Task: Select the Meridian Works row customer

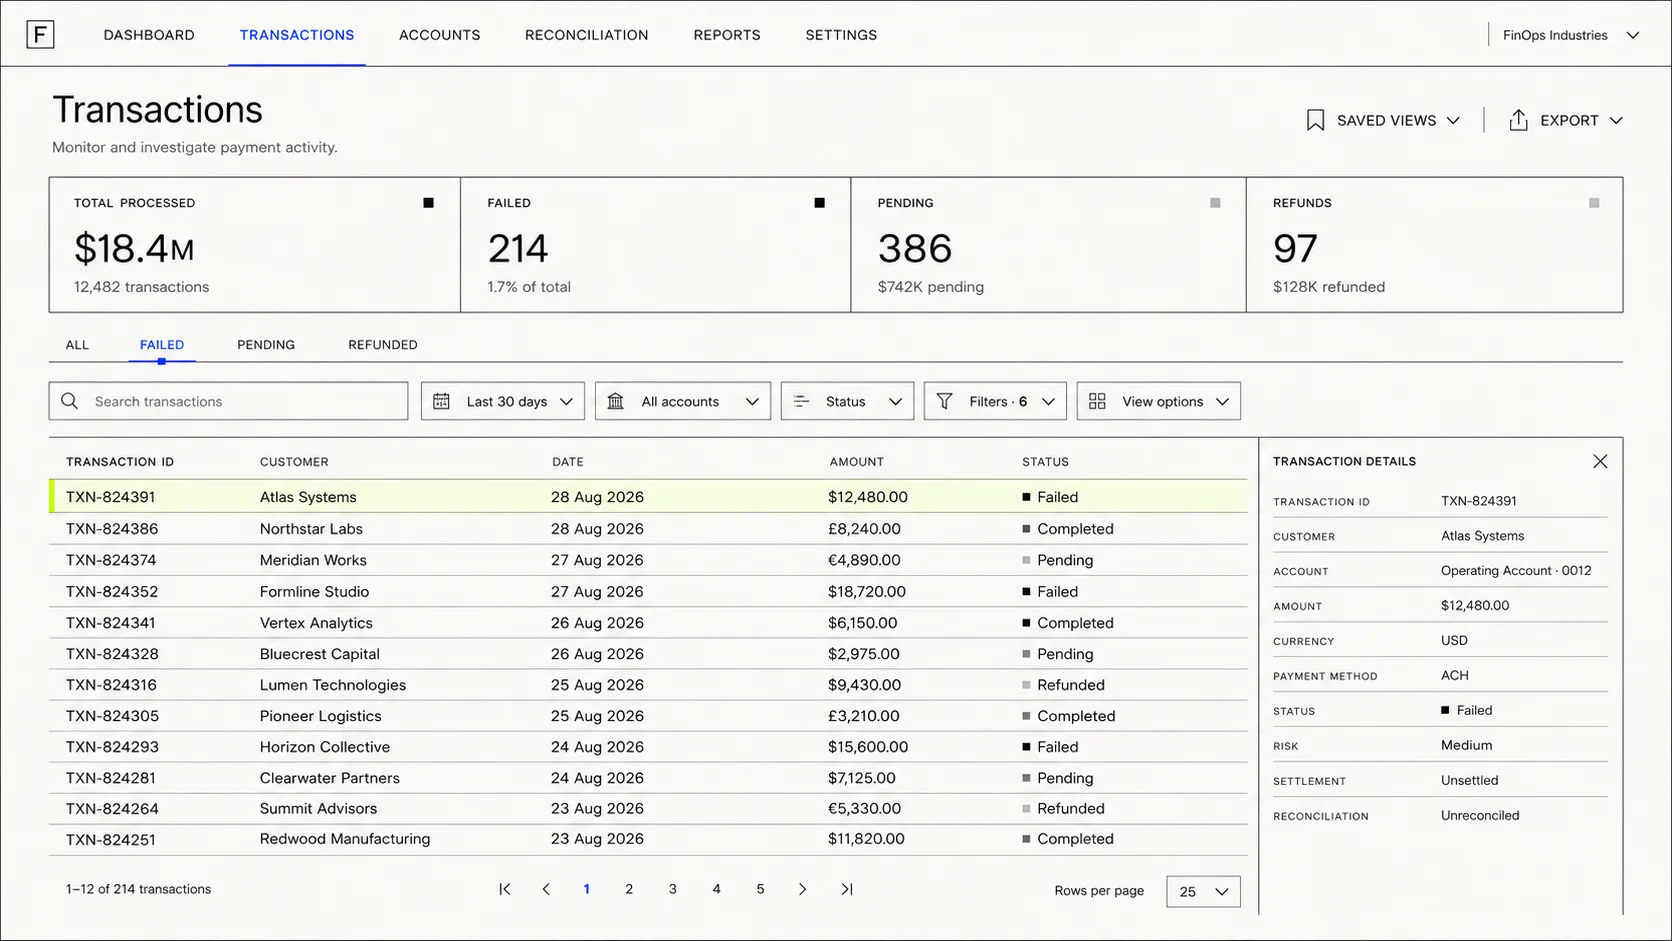Action: point(313,560)
